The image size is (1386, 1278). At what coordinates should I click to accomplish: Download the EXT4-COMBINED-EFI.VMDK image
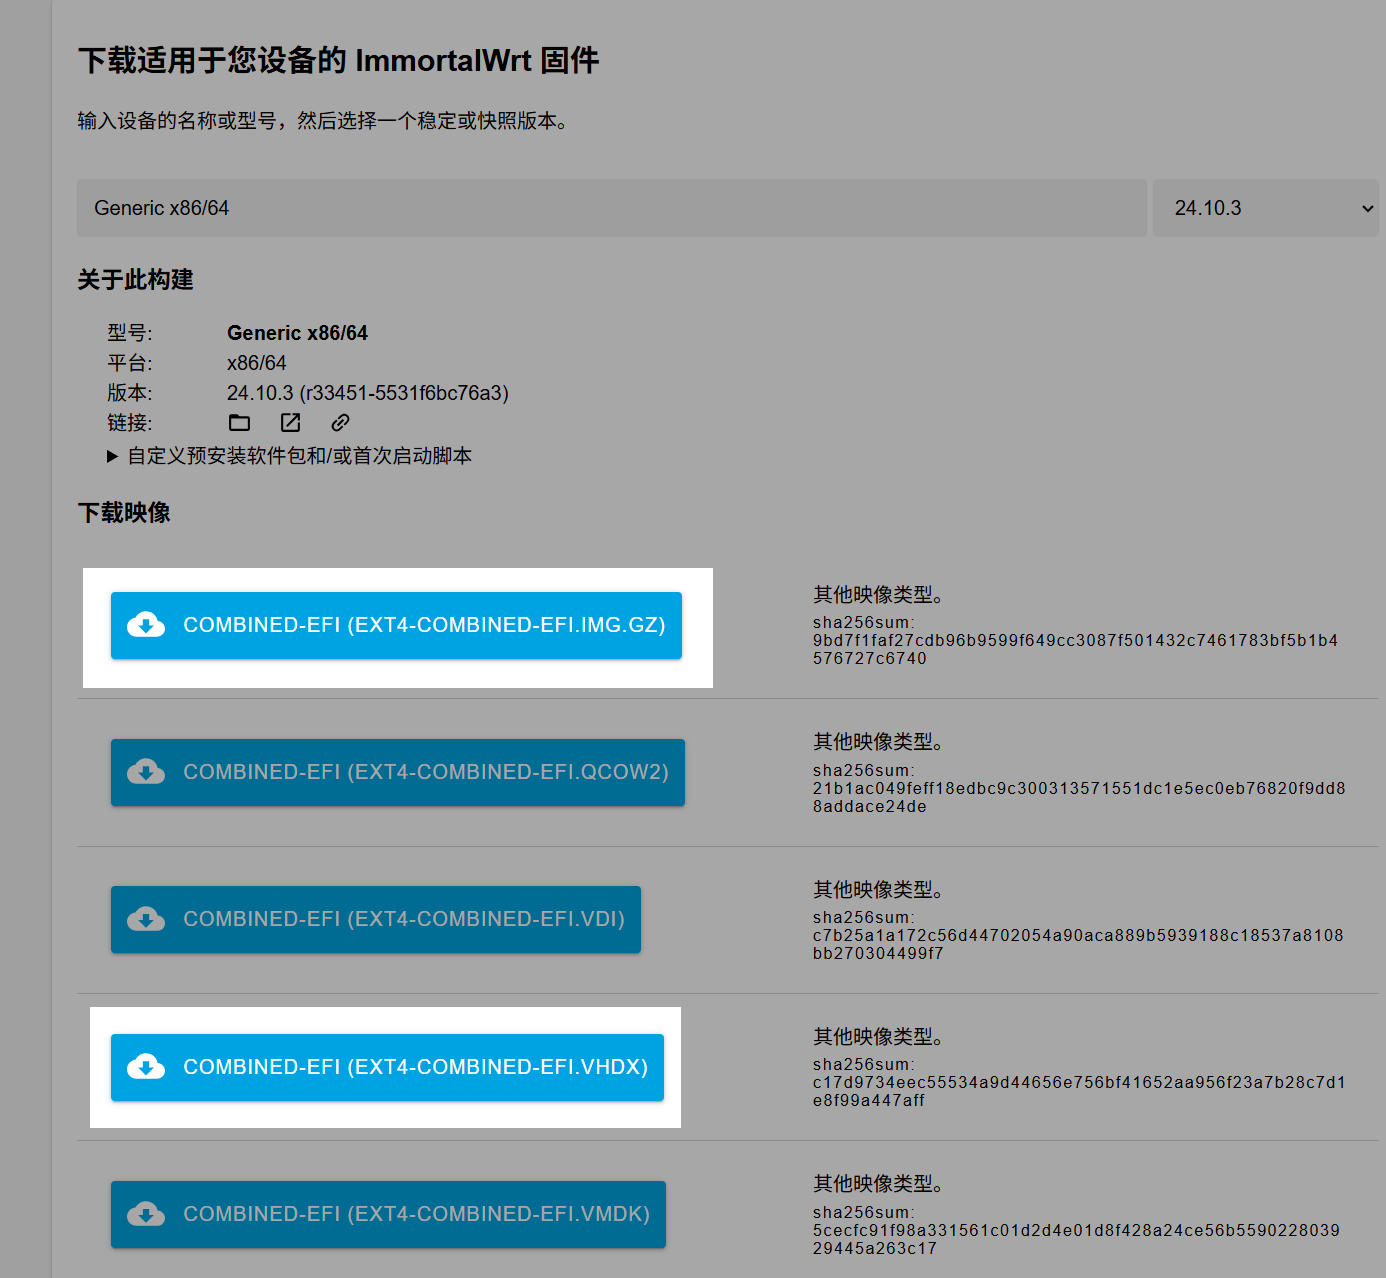pyautogui.click(x=416, y=1214)
